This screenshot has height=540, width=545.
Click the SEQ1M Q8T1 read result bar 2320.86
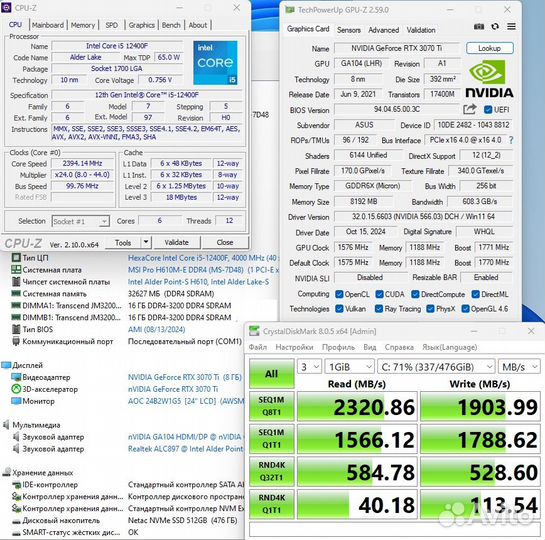pyautogui.click(x=357, y=407)
